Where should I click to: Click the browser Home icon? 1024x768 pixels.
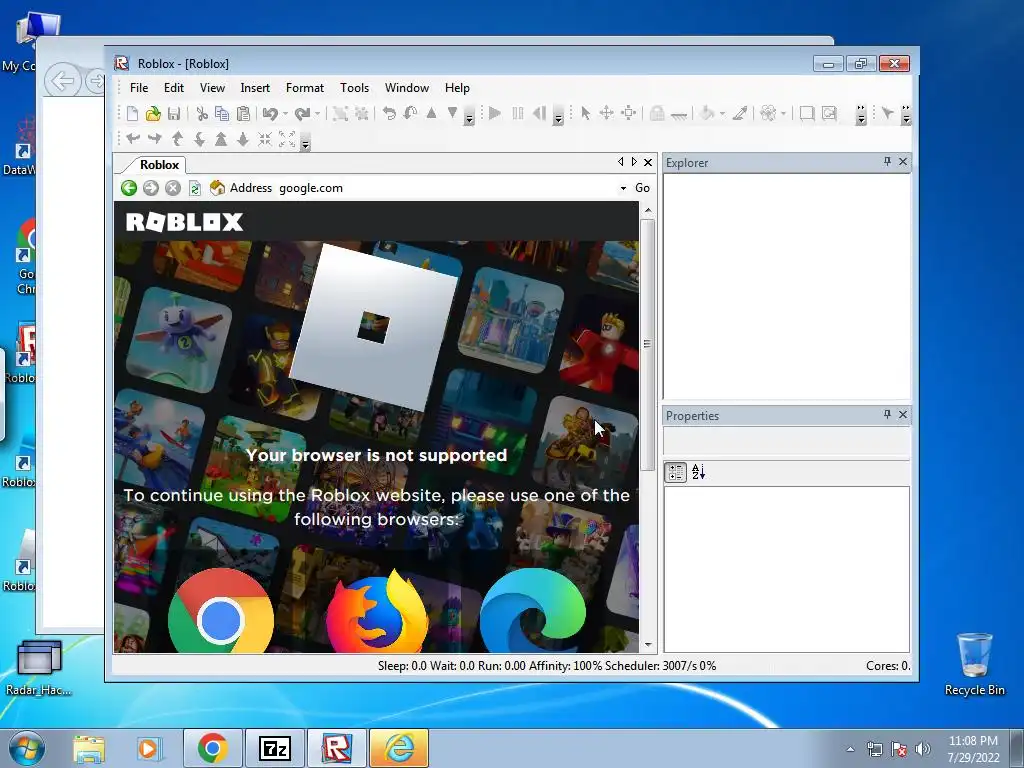217,188
